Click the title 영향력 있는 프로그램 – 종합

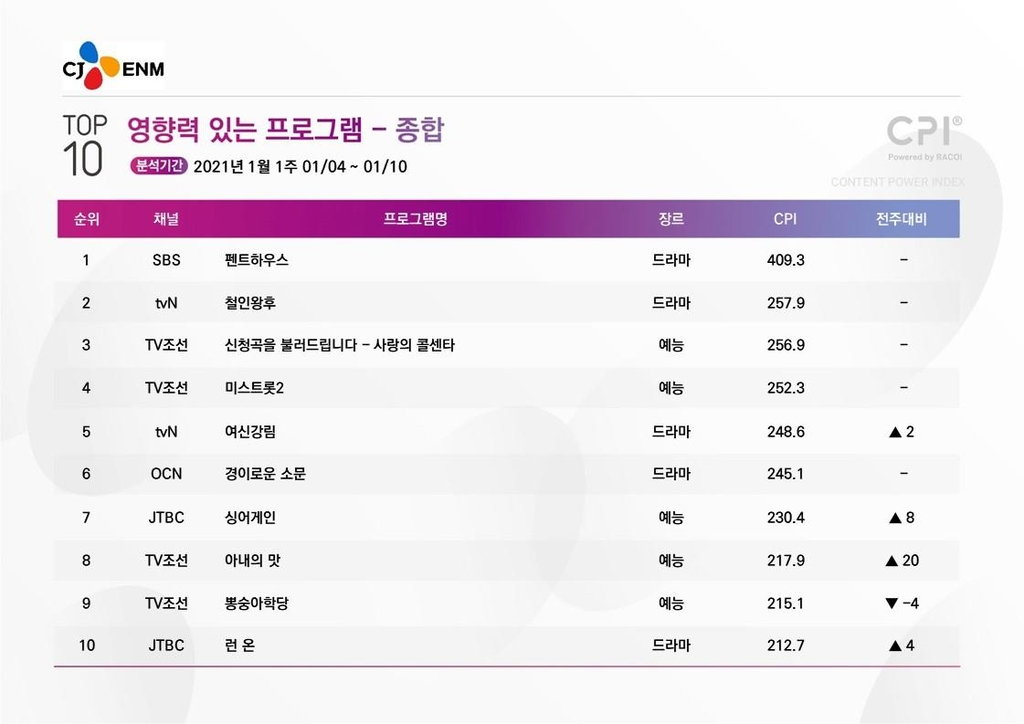point(285,129)
